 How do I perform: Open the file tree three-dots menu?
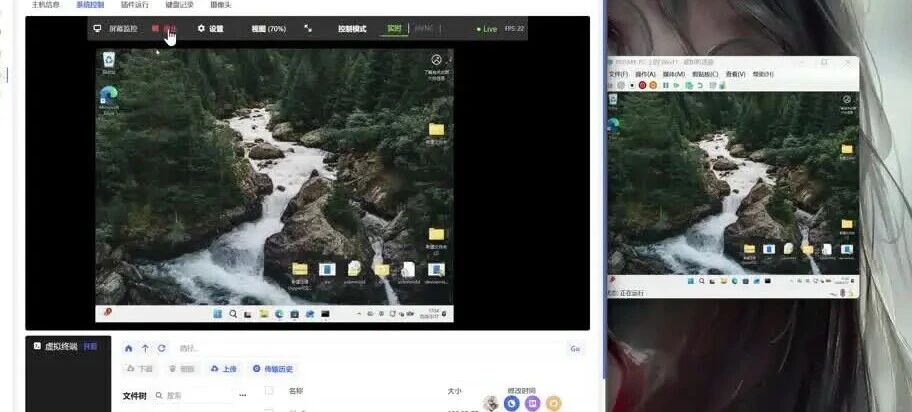243,395
